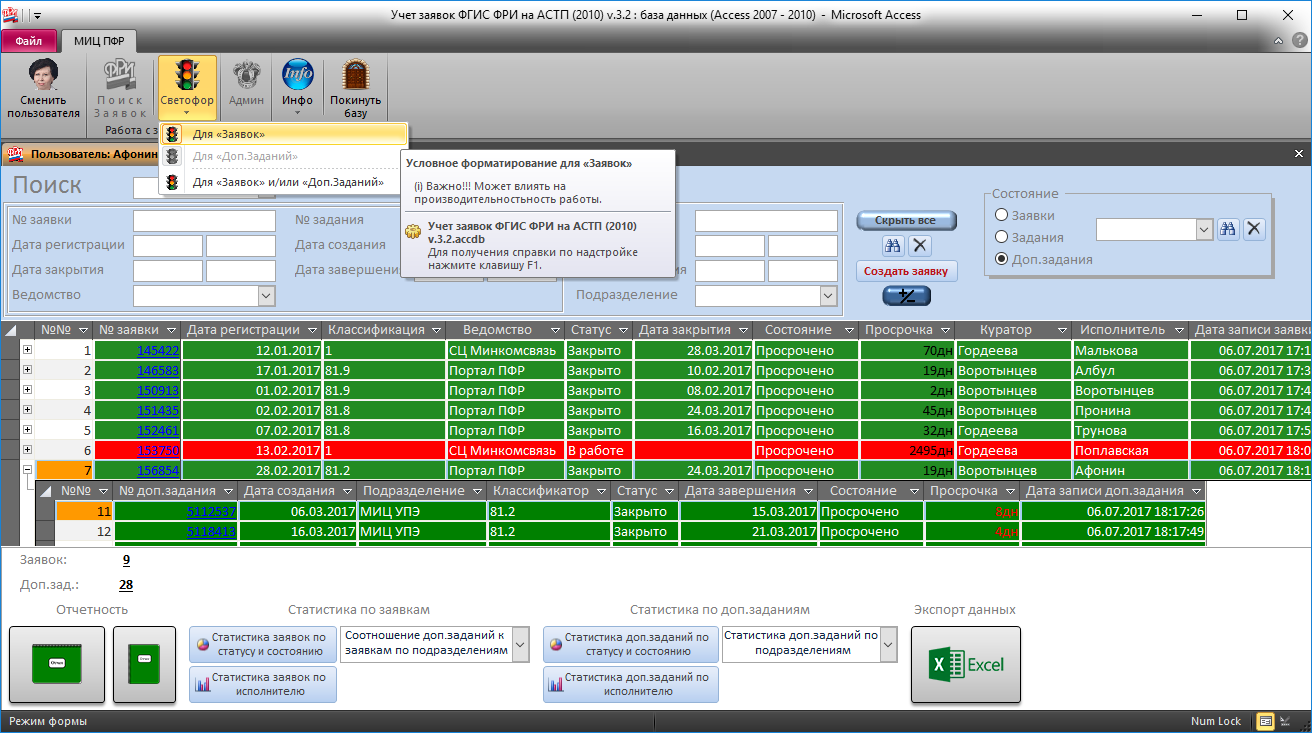This screenshot has height=733, width=1312.
Task: Click binoculars search icon in Состояние panel
Action: (x=1228, y=229)
